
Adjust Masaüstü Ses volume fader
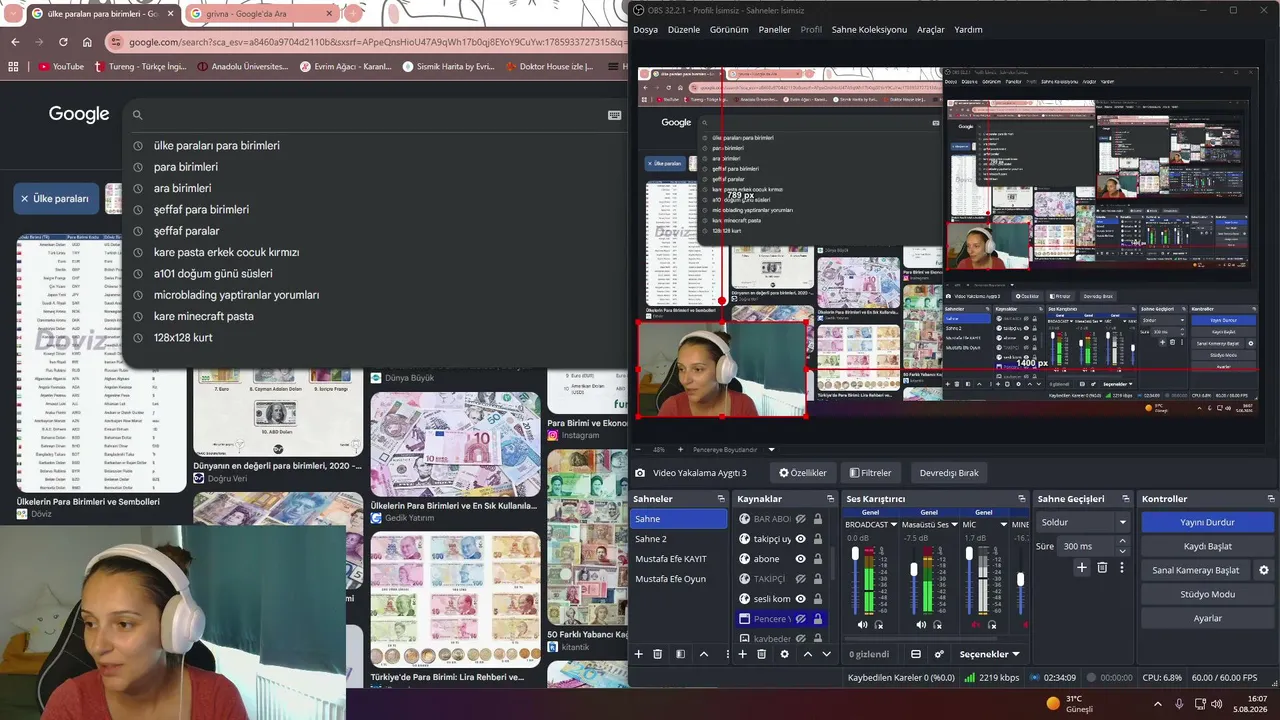click(914, 569)
